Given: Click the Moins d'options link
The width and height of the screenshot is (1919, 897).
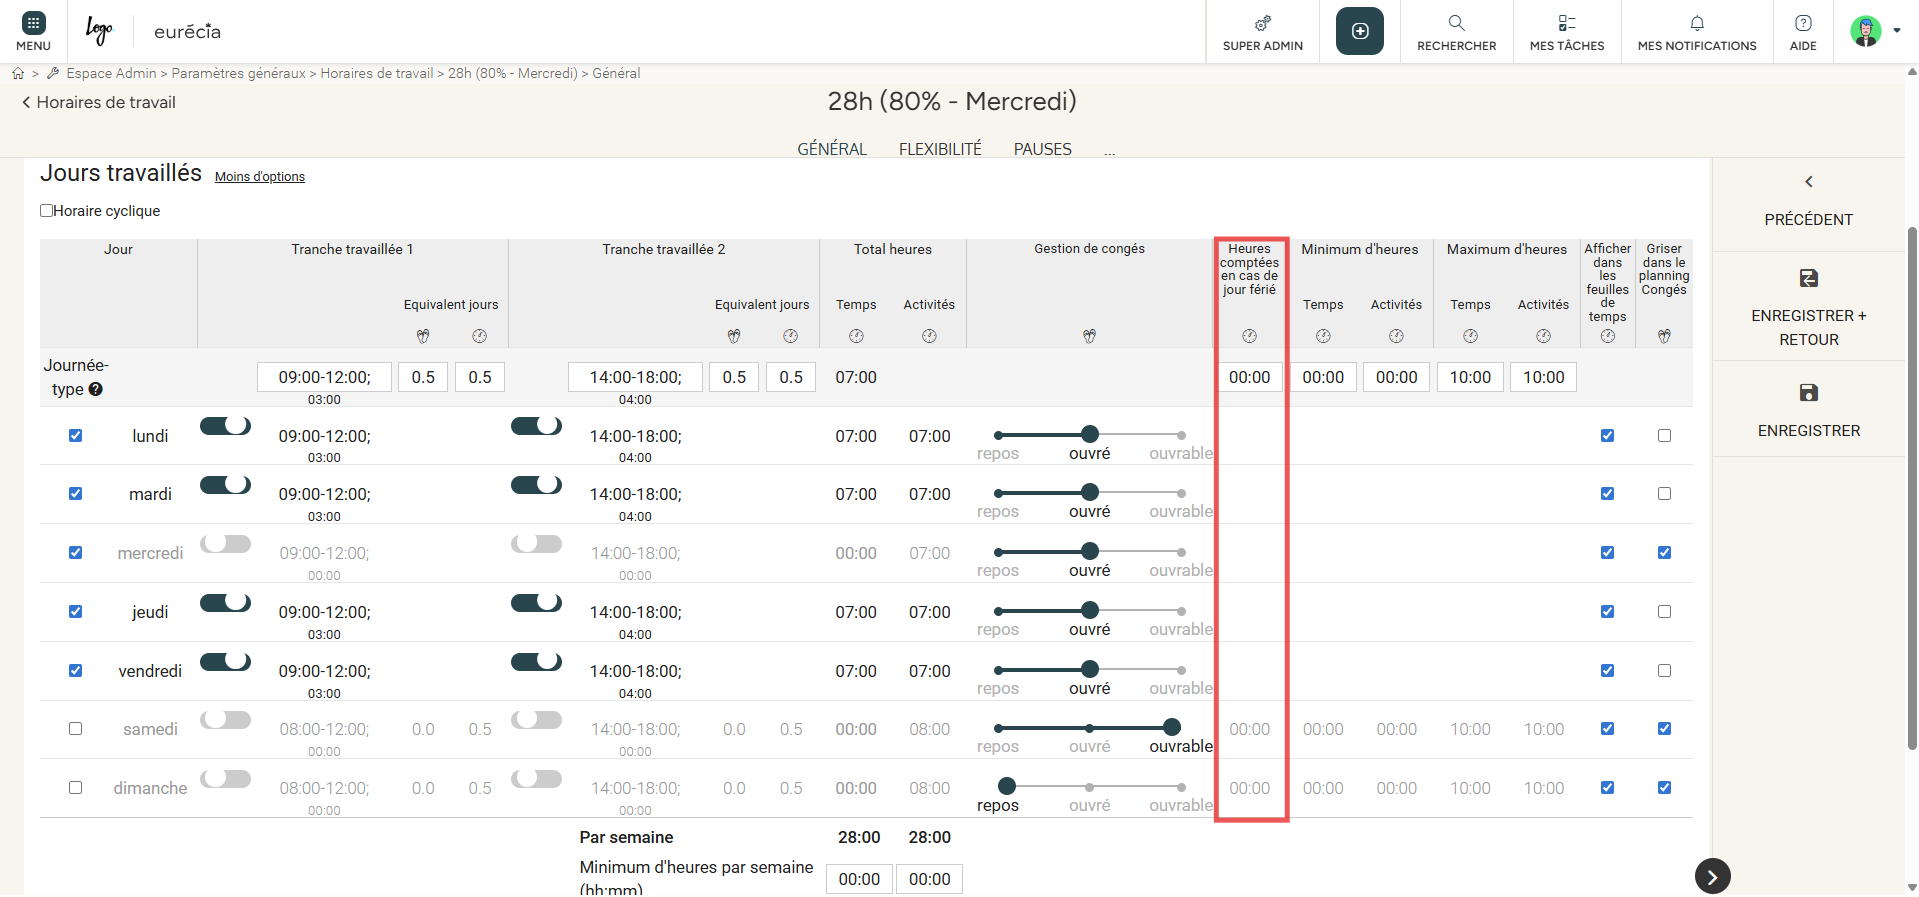Looking at the screenshot, I should click(260, 177).
